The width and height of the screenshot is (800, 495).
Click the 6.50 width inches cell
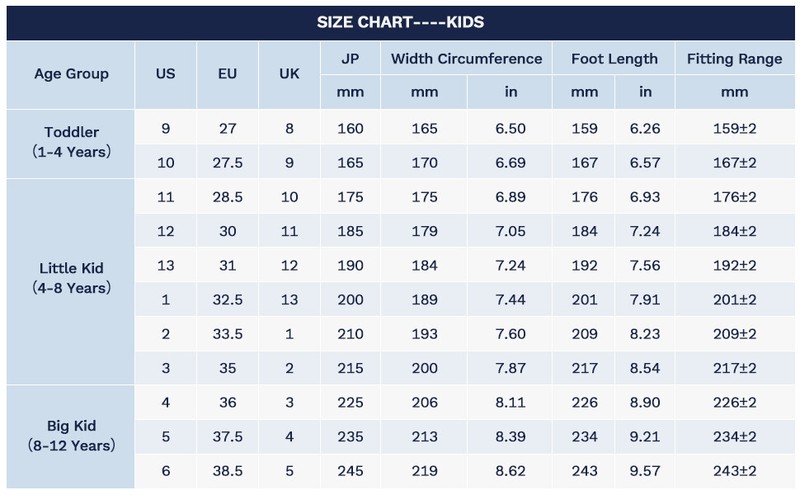510,127
